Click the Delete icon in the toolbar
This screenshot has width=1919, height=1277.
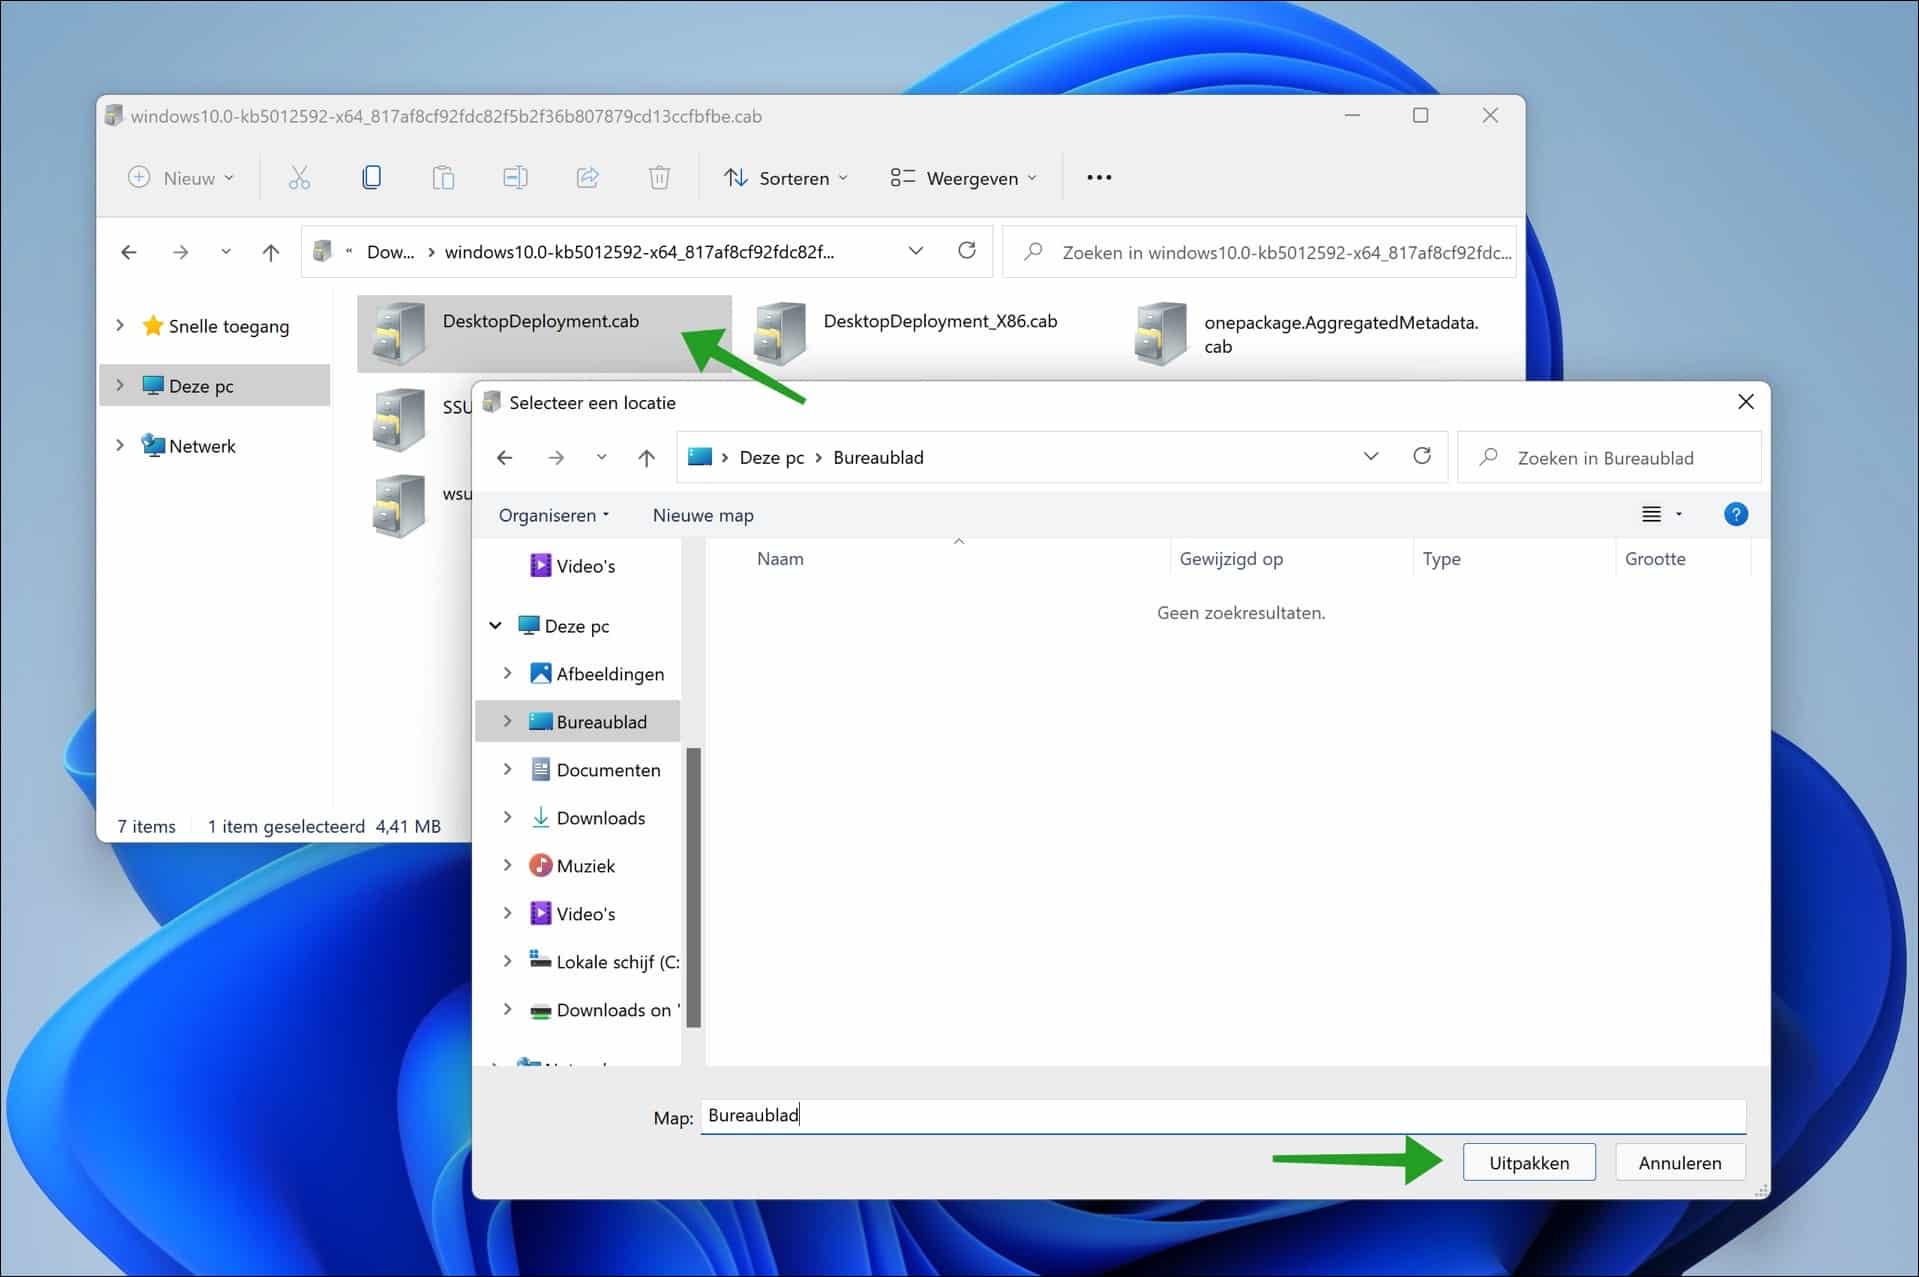(659, 177)
